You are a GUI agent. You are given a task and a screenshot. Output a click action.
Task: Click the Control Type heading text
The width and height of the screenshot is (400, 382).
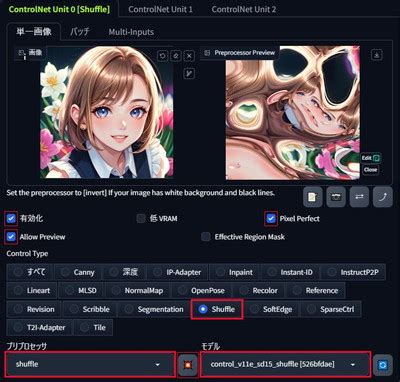[27, 254]
